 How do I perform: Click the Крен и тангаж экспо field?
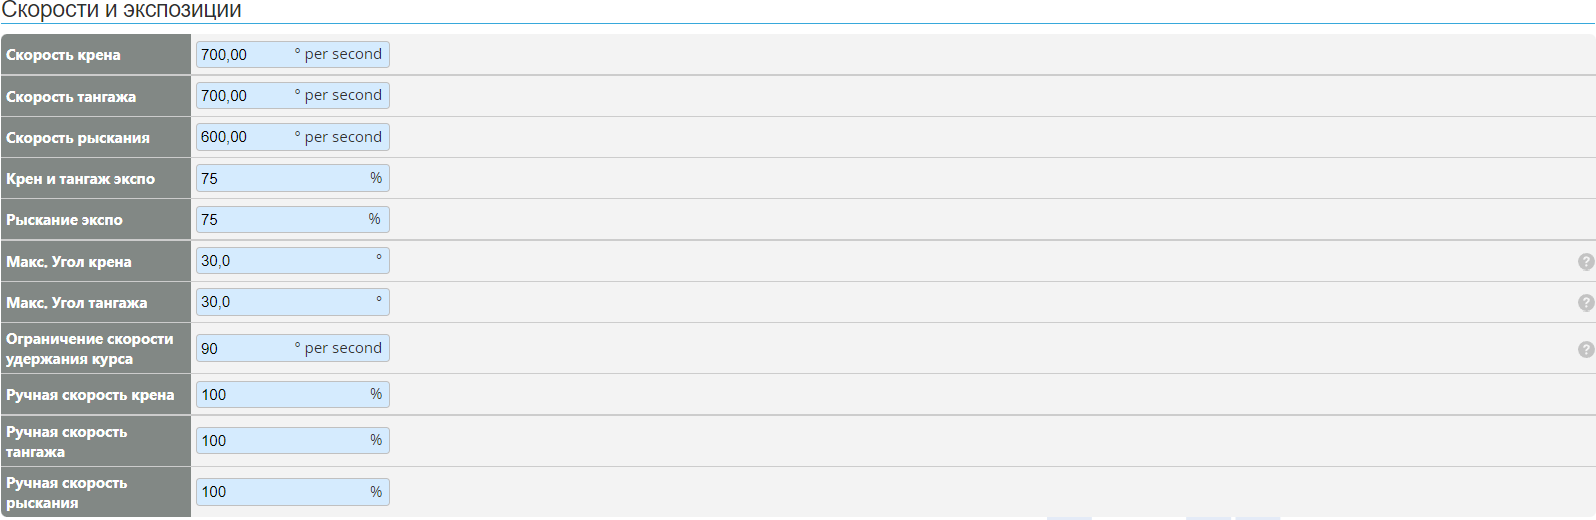click(x=280, y=179)
